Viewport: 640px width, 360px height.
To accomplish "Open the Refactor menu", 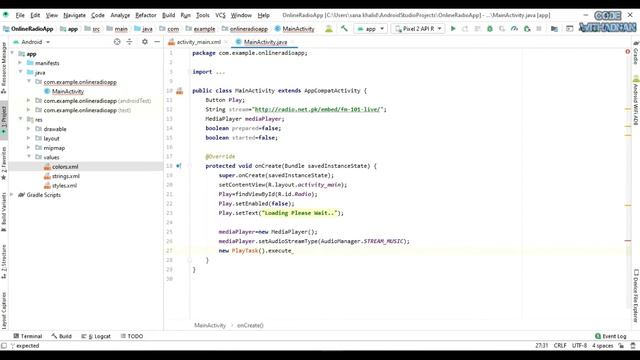I will 146,15.
